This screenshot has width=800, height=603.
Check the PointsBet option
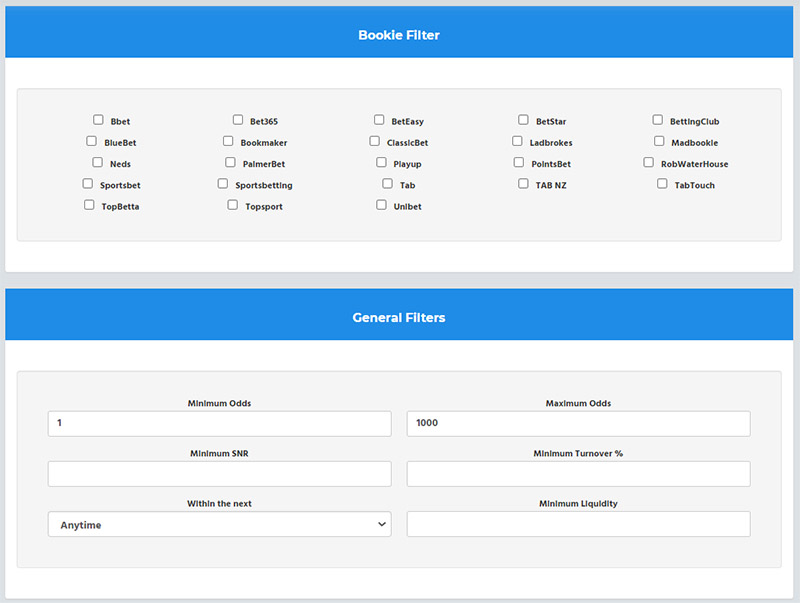518,162
